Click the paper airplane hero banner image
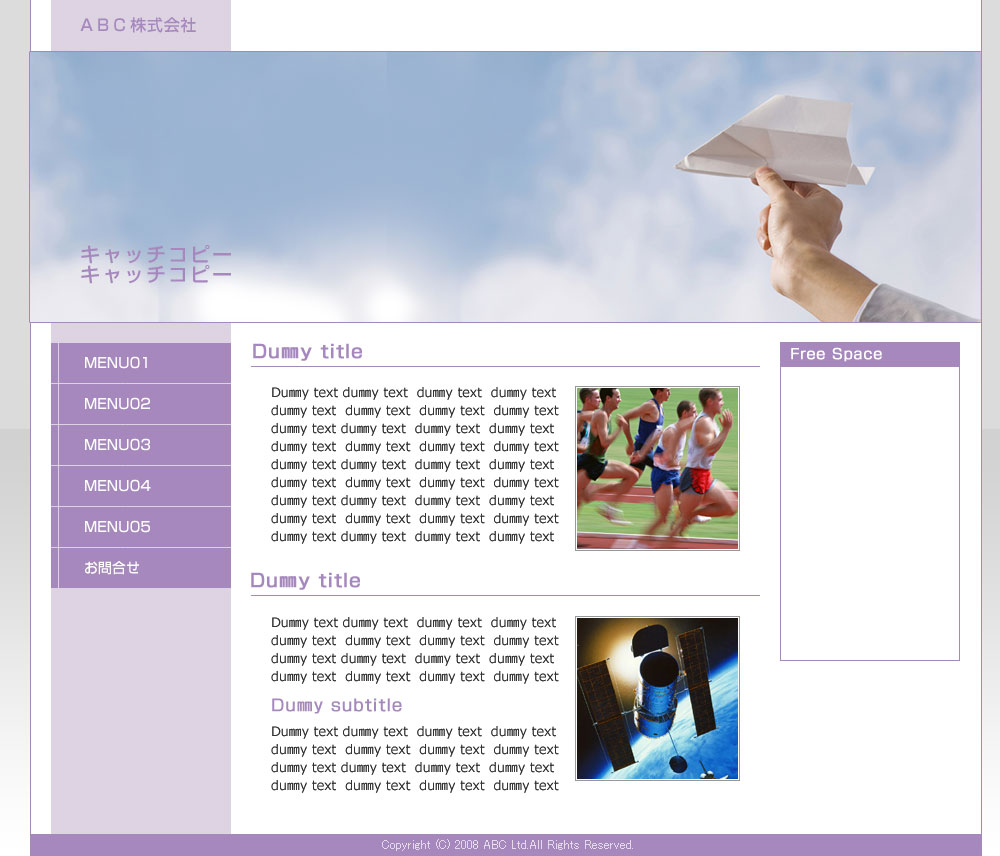The height and width of the screenshot is (856, 1000). pyautogui.click(x=505, y=187)
